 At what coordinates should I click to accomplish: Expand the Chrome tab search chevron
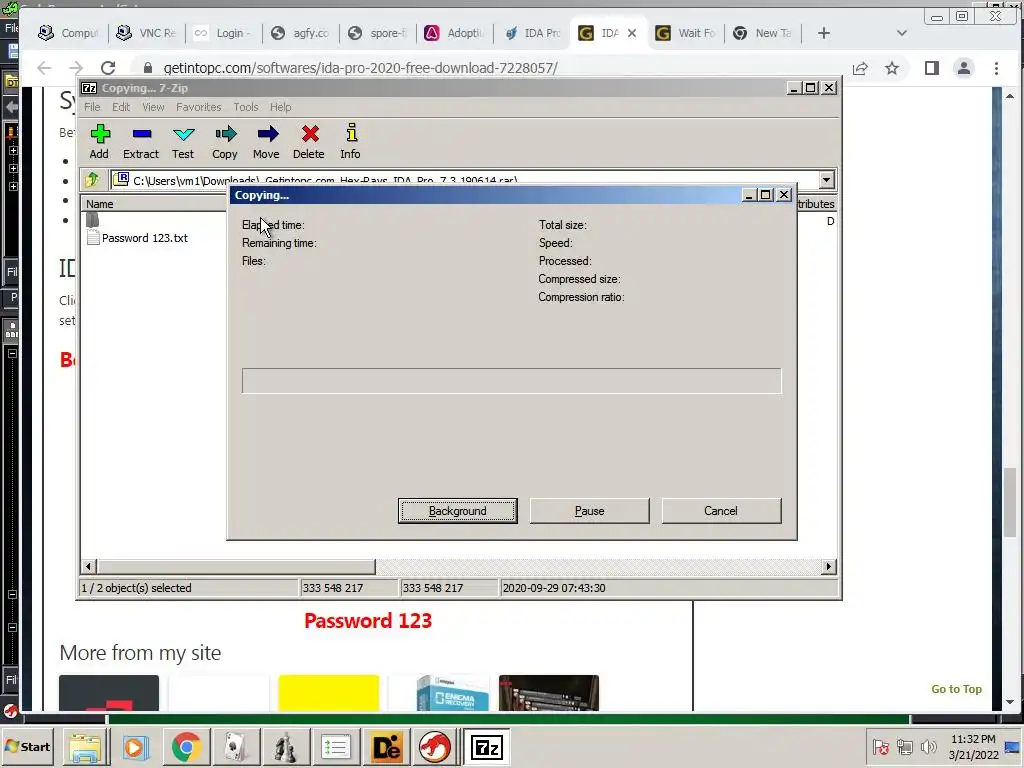pos(902,33)
